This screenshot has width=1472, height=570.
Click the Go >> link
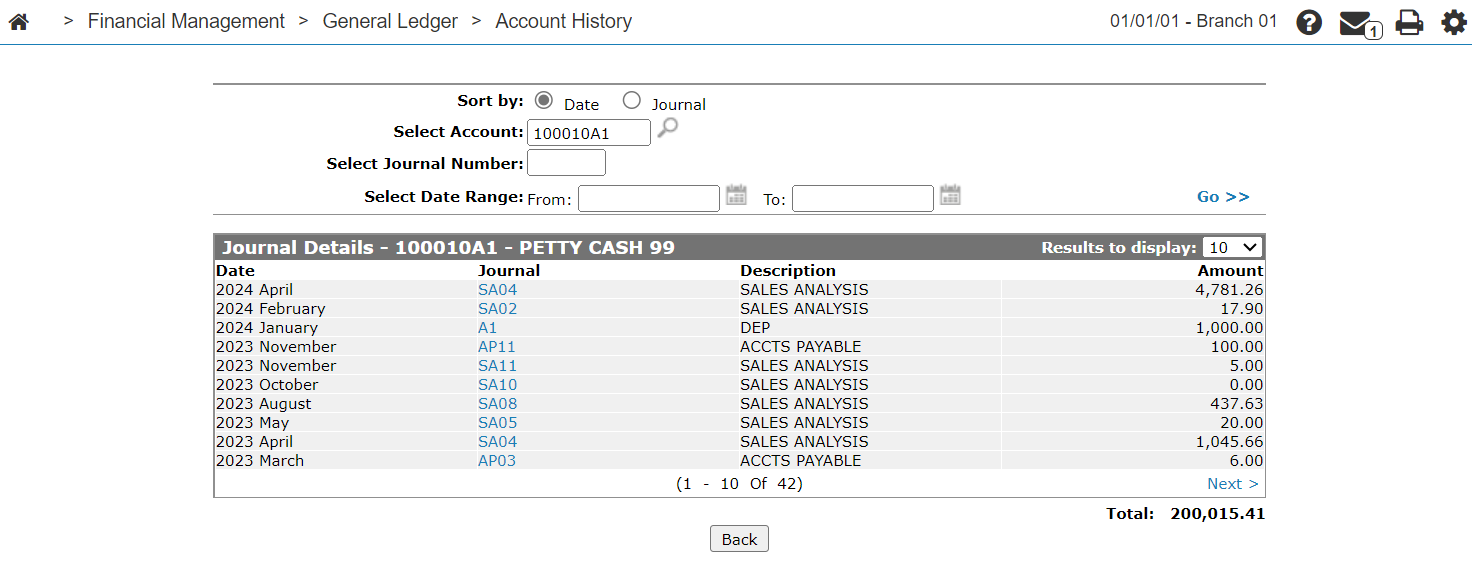1223,197
